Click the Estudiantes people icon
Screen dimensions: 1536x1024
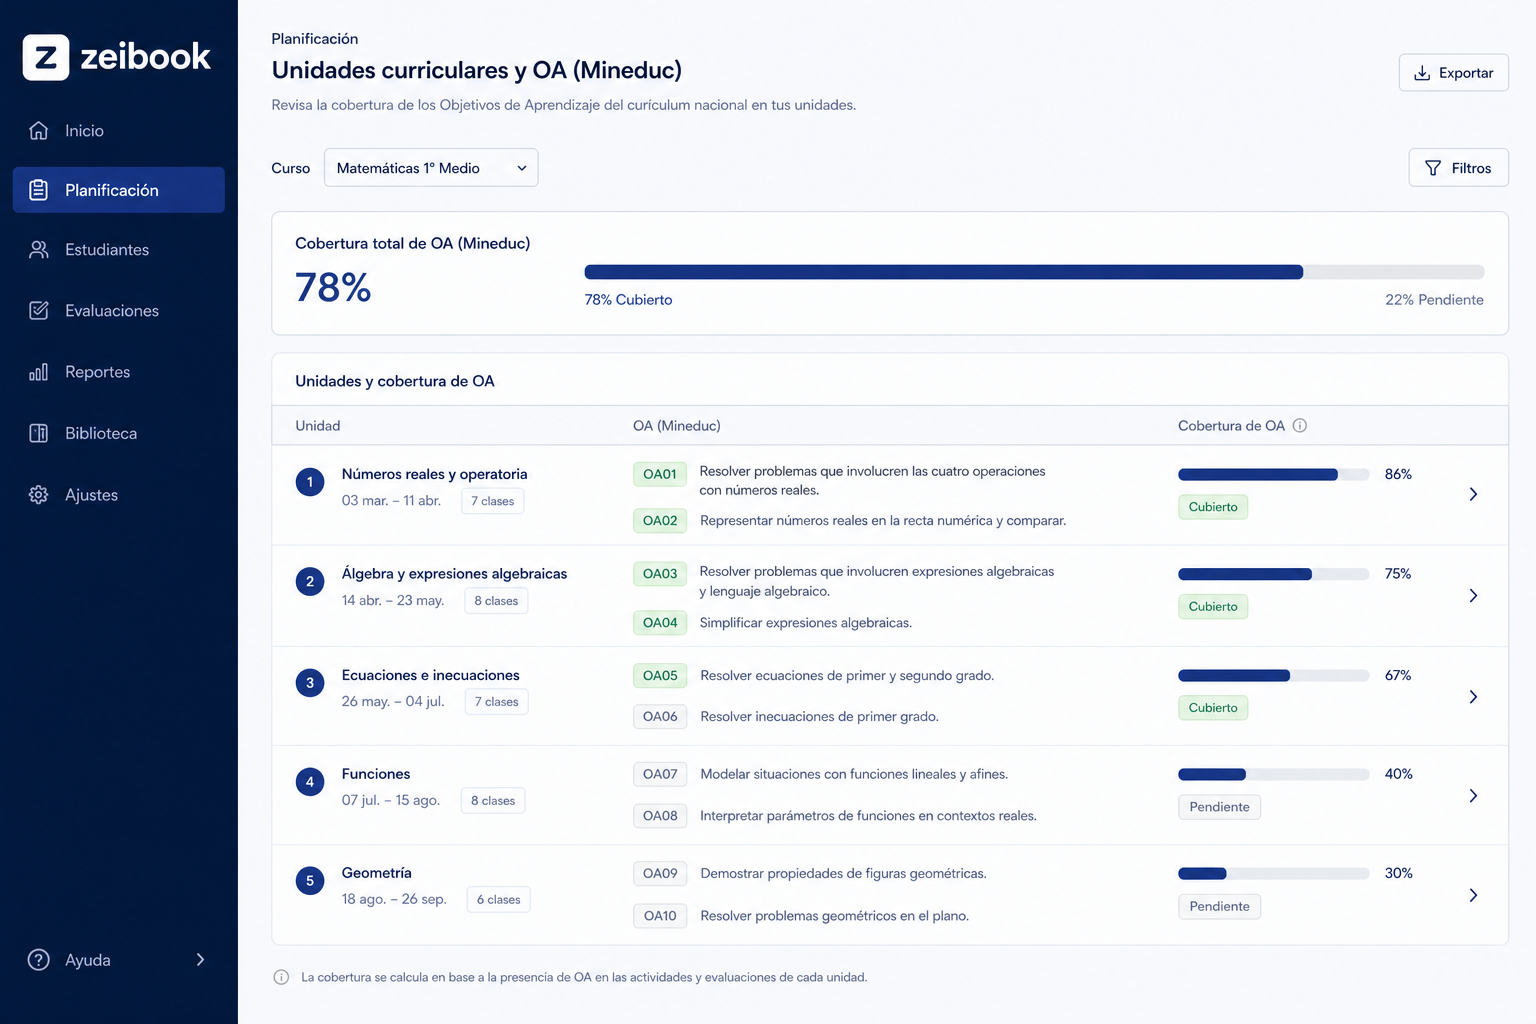pos(39,250)
